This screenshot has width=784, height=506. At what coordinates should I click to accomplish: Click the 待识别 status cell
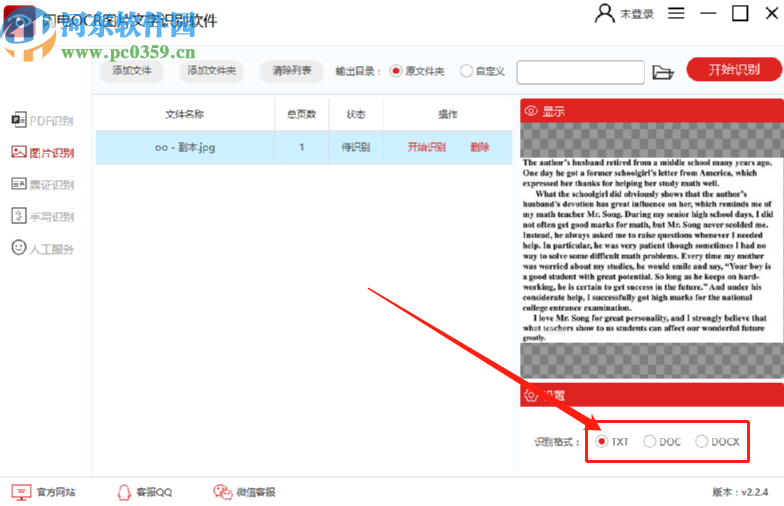[356, 147]
